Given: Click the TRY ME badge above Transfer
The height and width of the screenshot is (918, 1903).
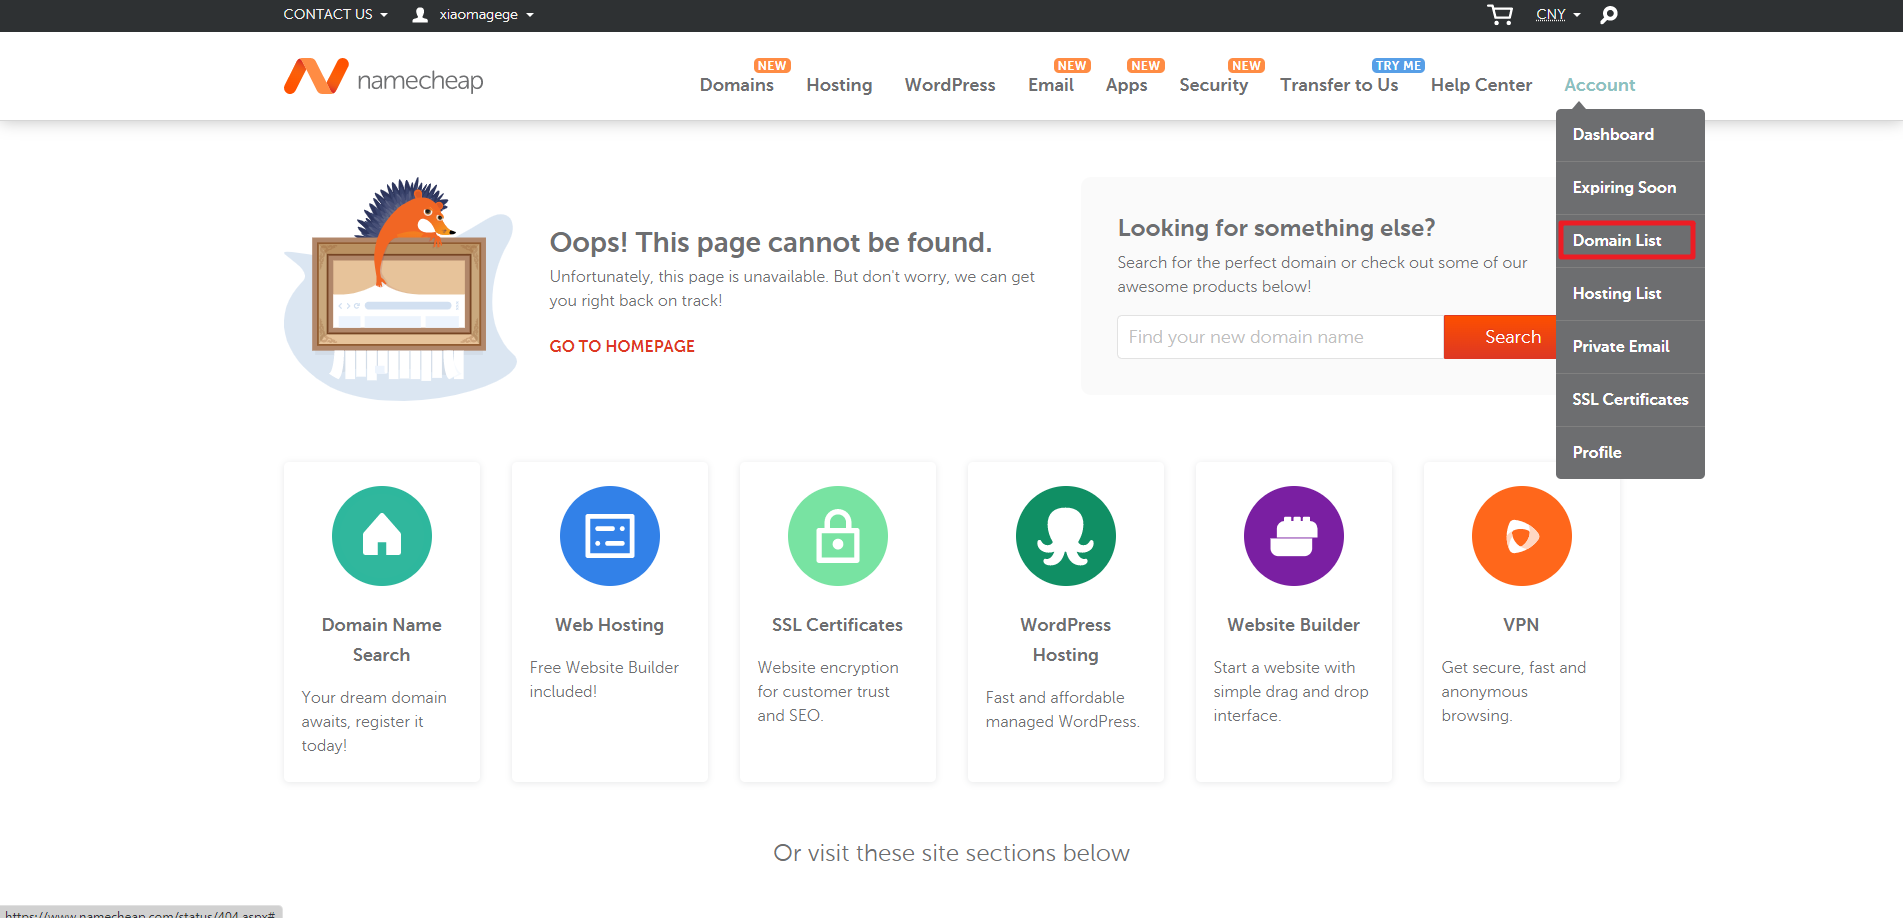Looking at the screenshot, I should 1398,66.
